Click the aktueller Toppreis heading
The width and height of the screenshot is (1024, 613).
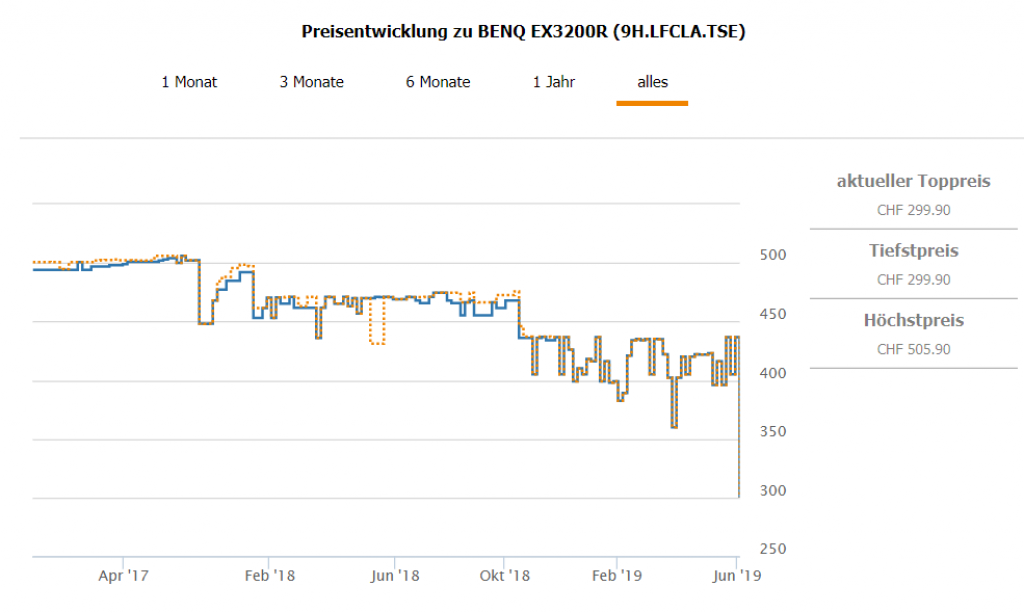pos(913,181)
